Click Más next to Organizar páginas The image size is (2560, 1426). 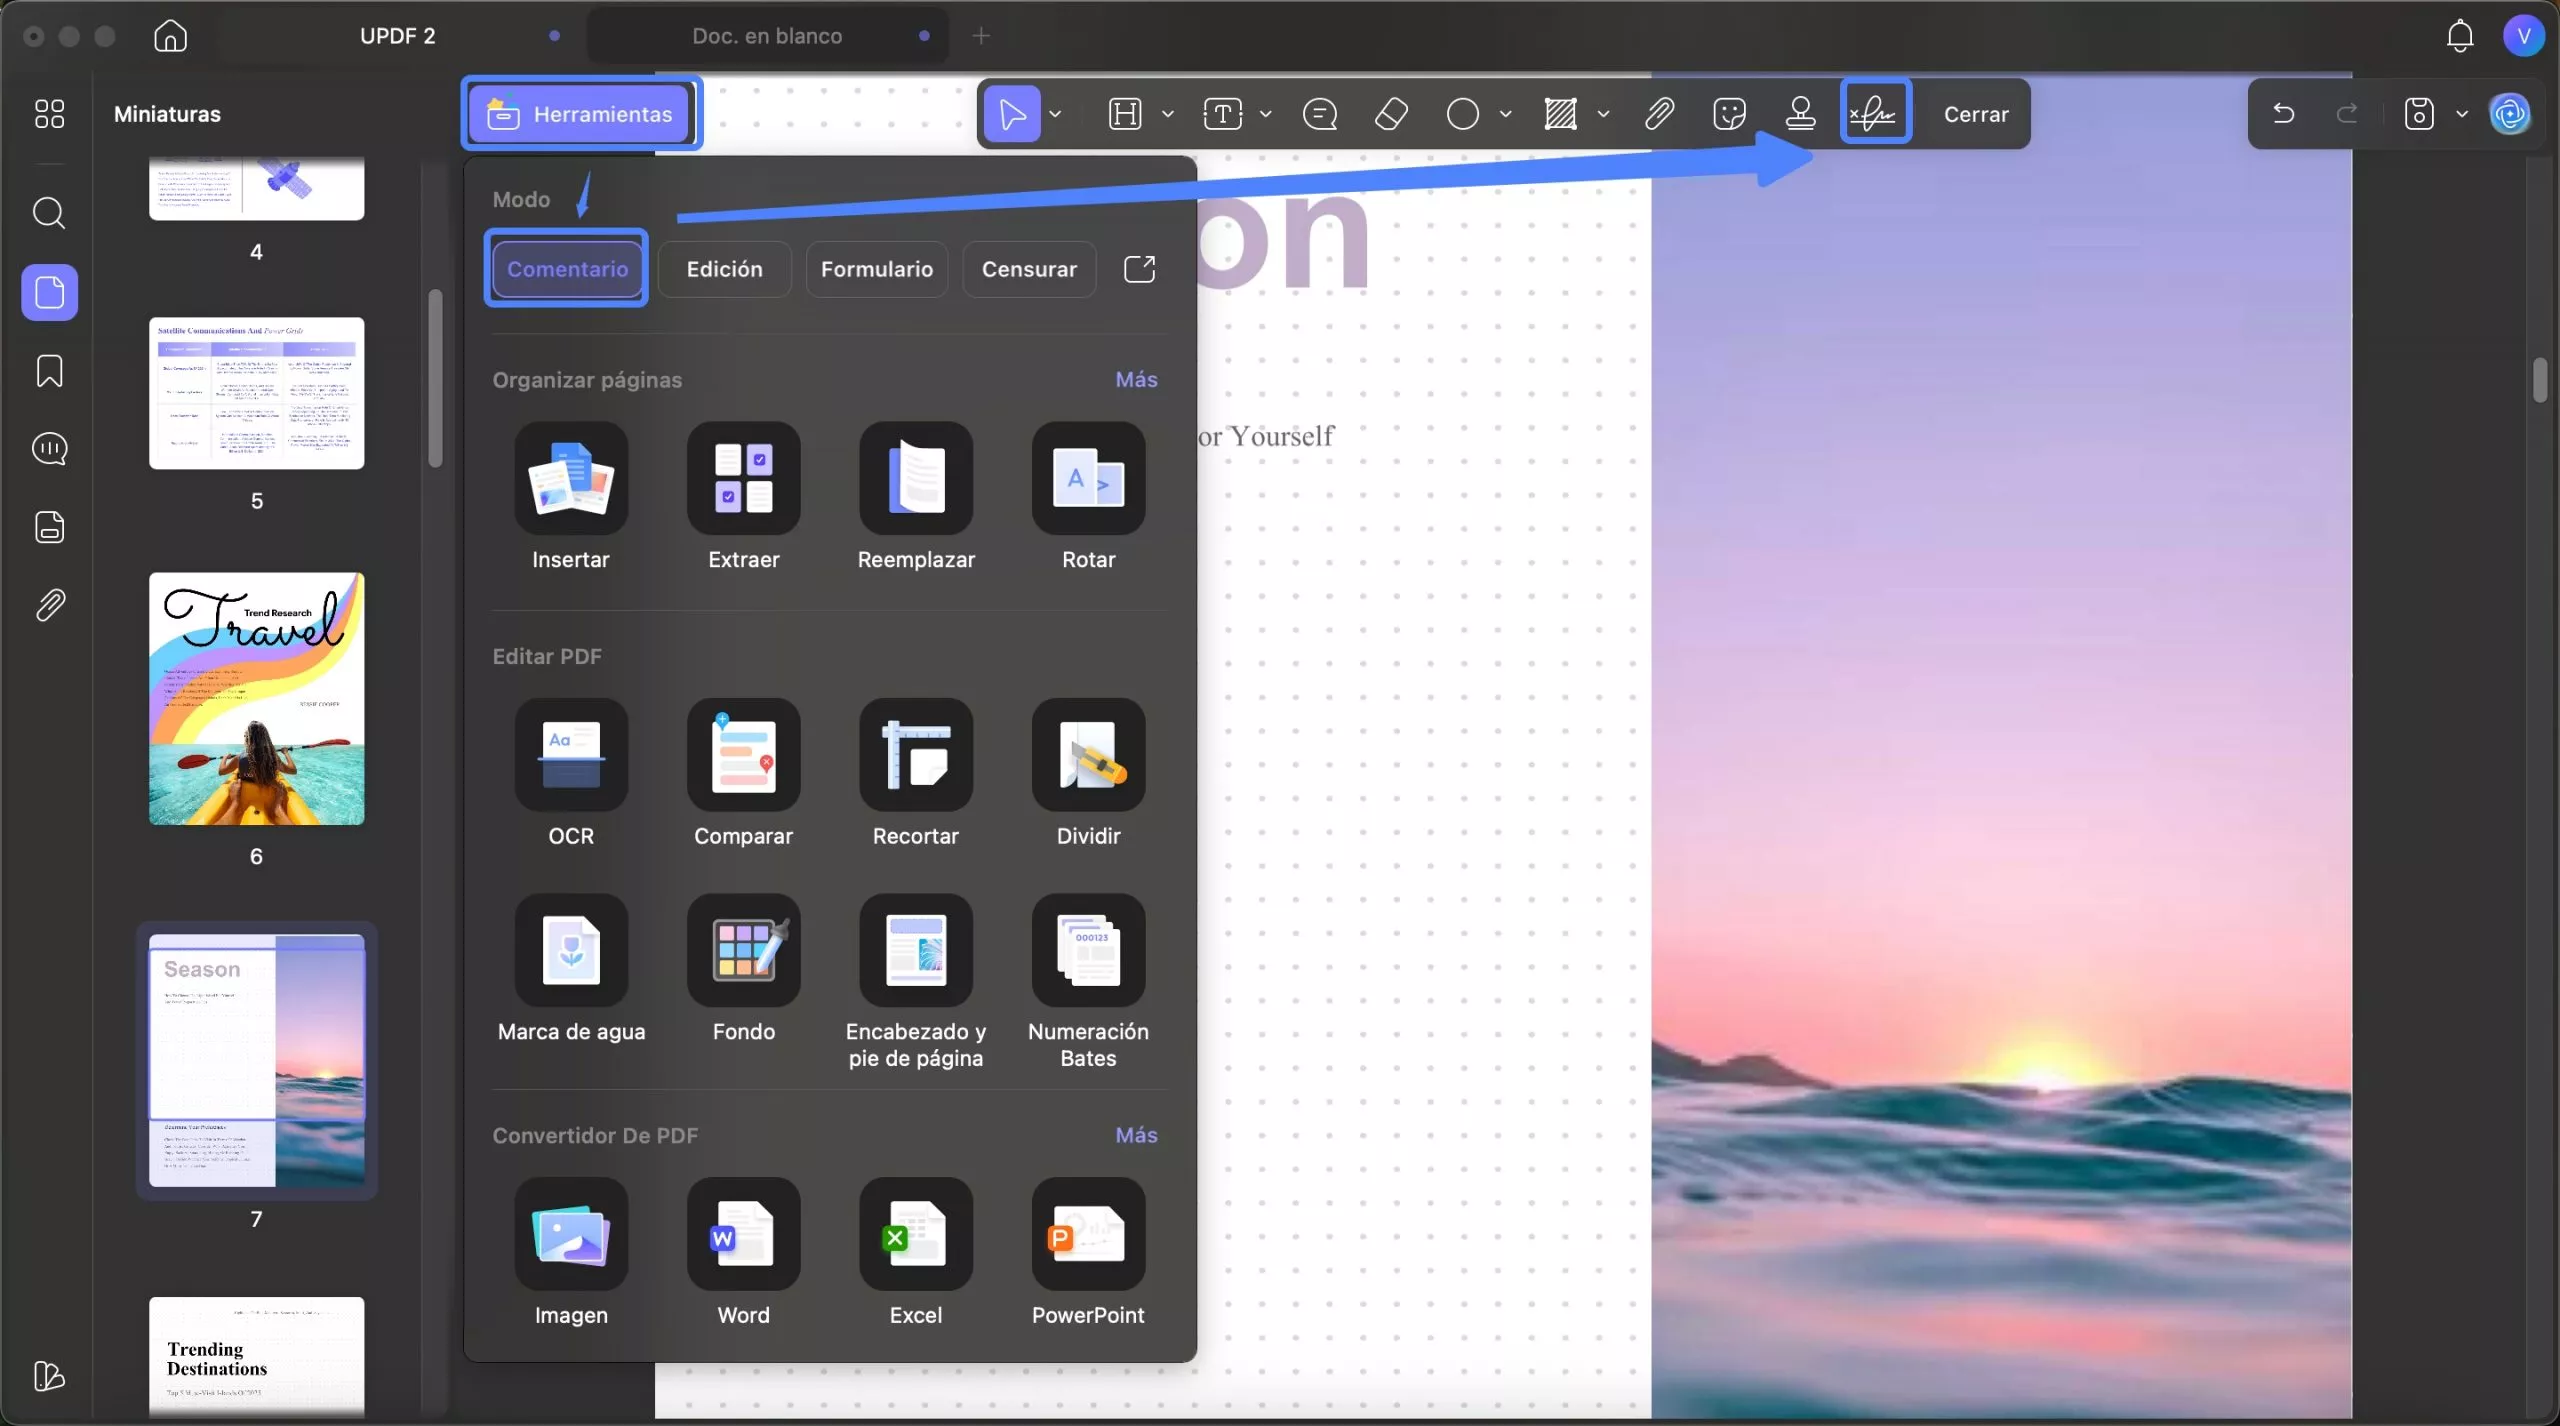click(x=1136, y=380)
